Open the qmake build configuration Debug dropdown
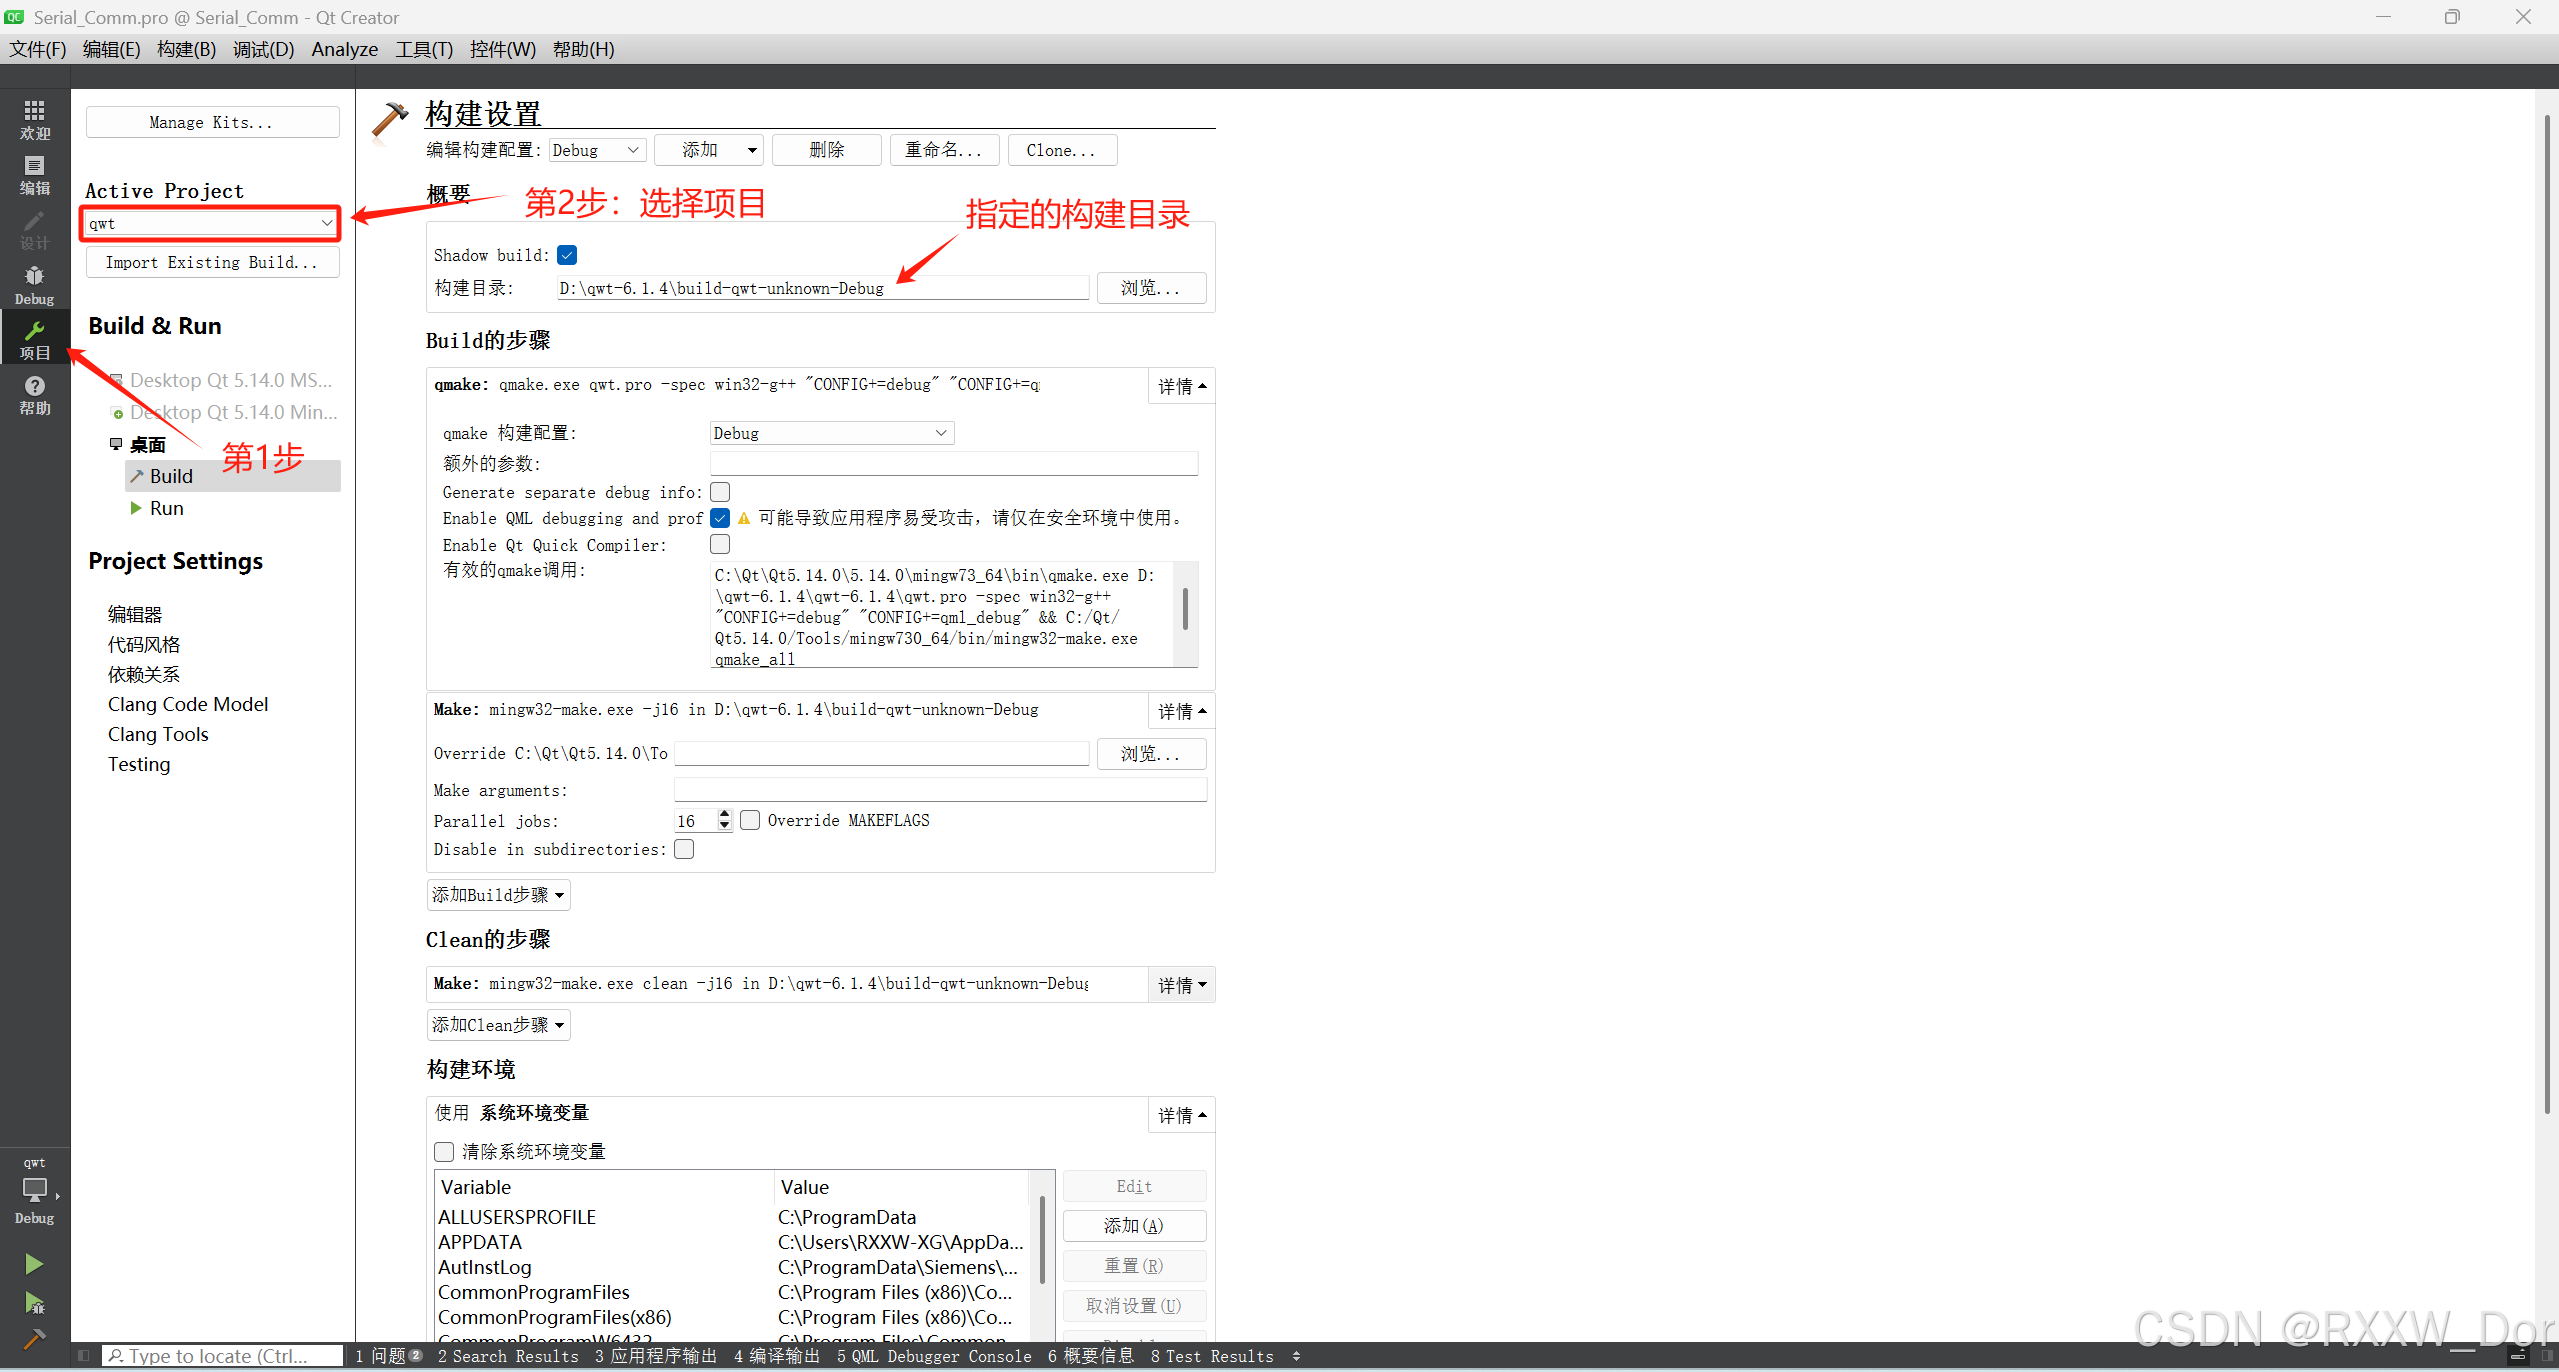The width and height of the screenshot is (2559, 1372). click(830, 433)
